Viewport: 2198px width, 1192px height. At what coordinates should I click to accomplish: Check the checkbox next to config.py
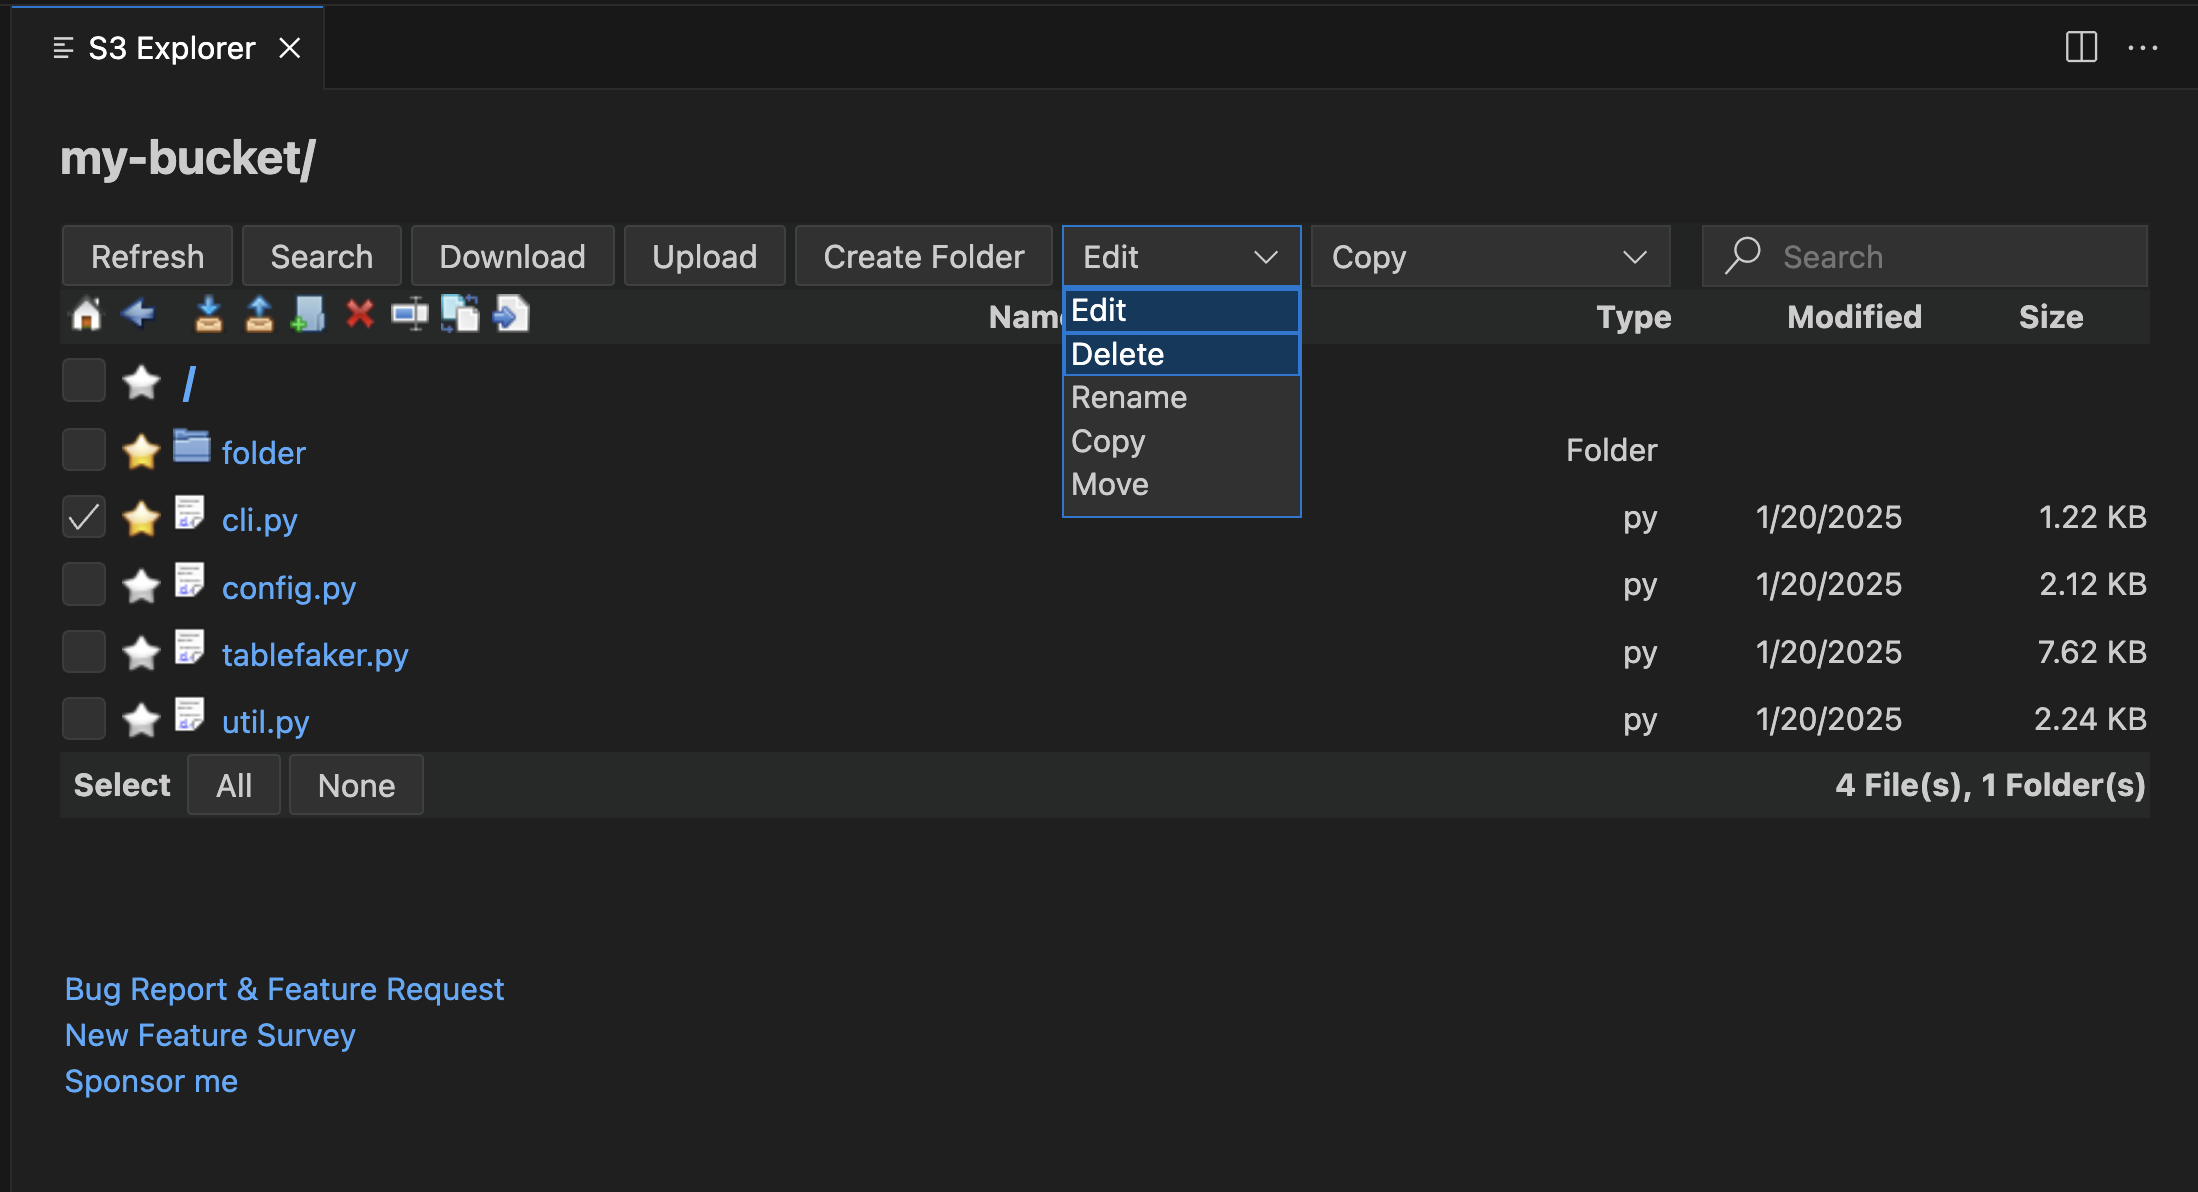pyautogui.click(x=83, y=584)
